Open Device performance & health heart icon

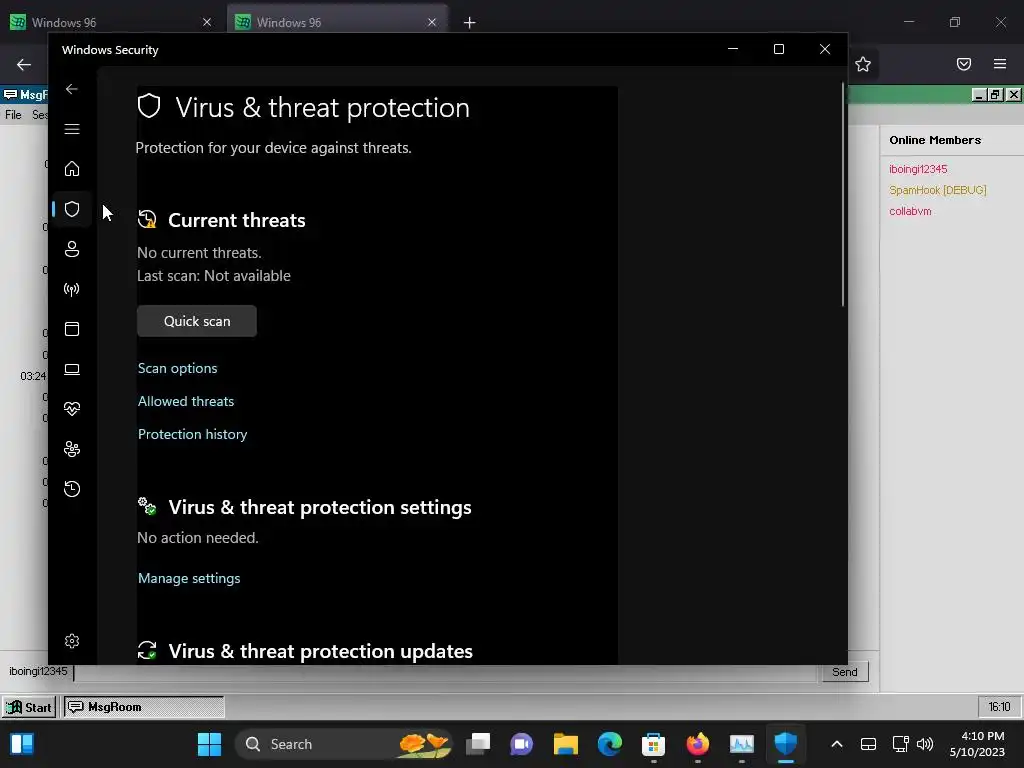tap(72, 409)
